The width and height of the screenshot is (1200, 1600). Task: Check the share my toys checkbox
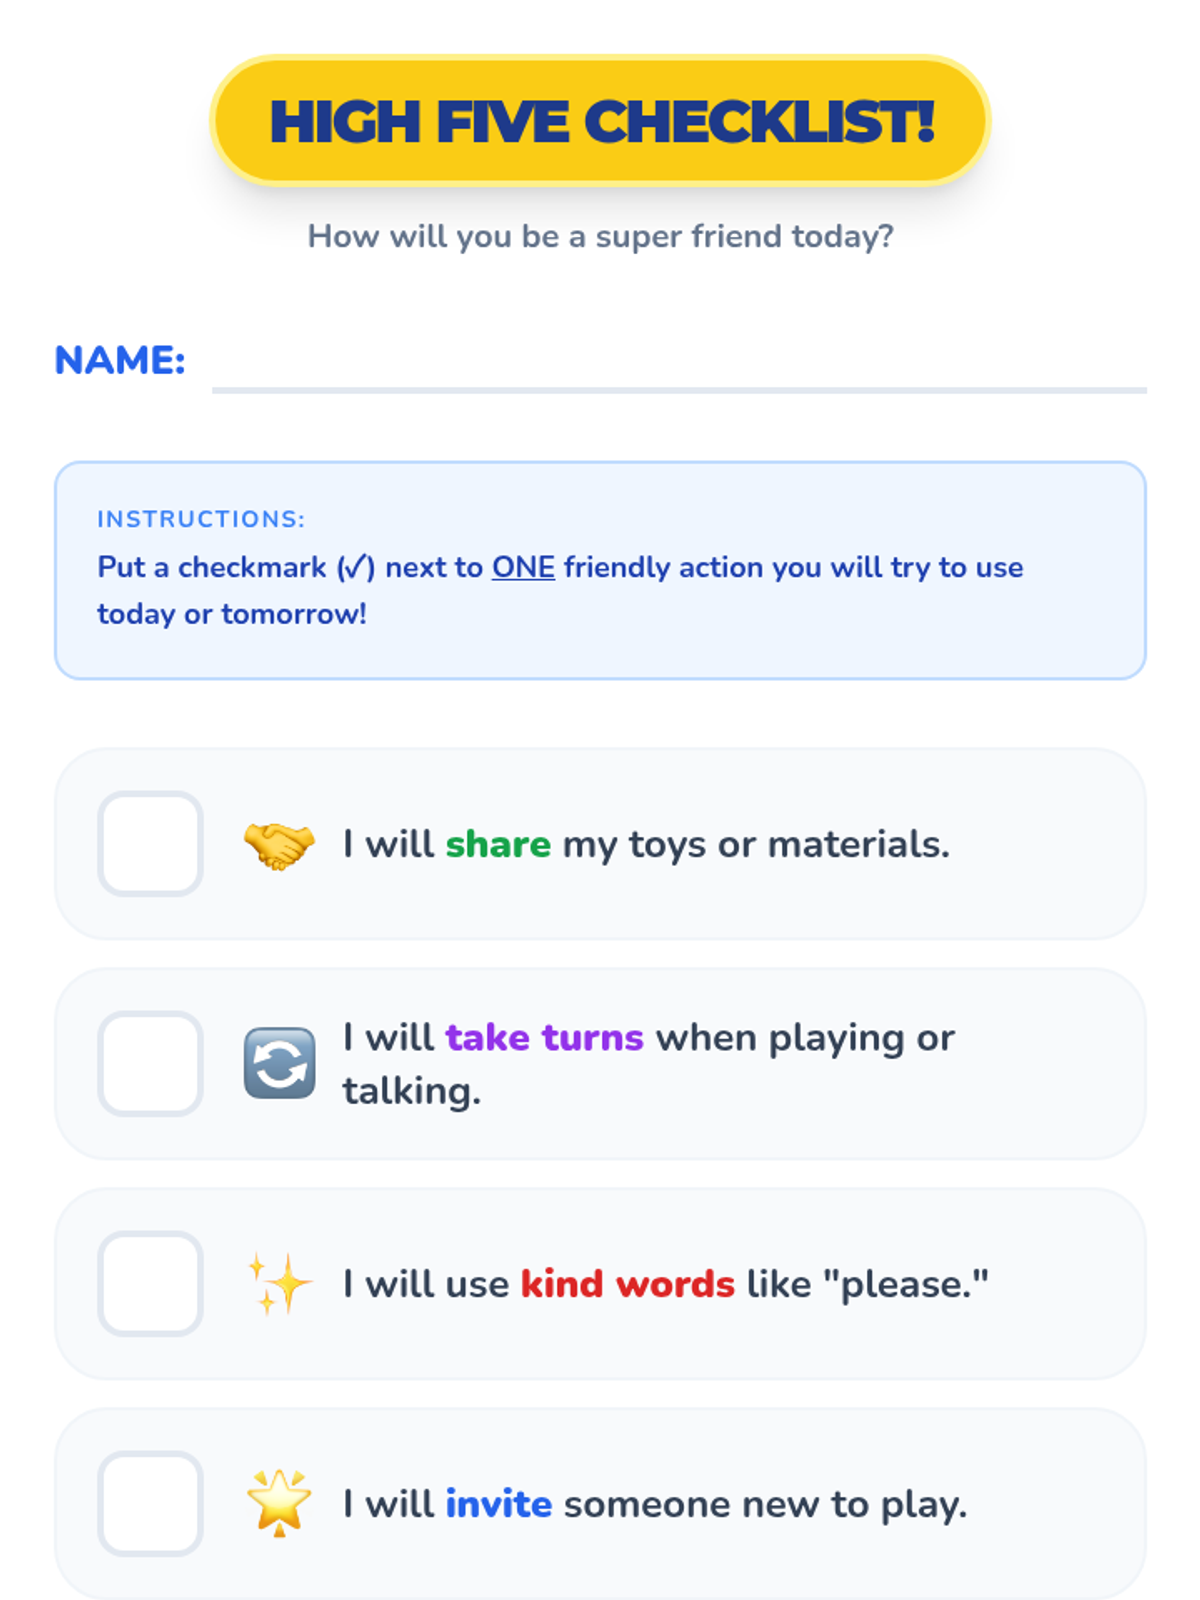[151, 844]
